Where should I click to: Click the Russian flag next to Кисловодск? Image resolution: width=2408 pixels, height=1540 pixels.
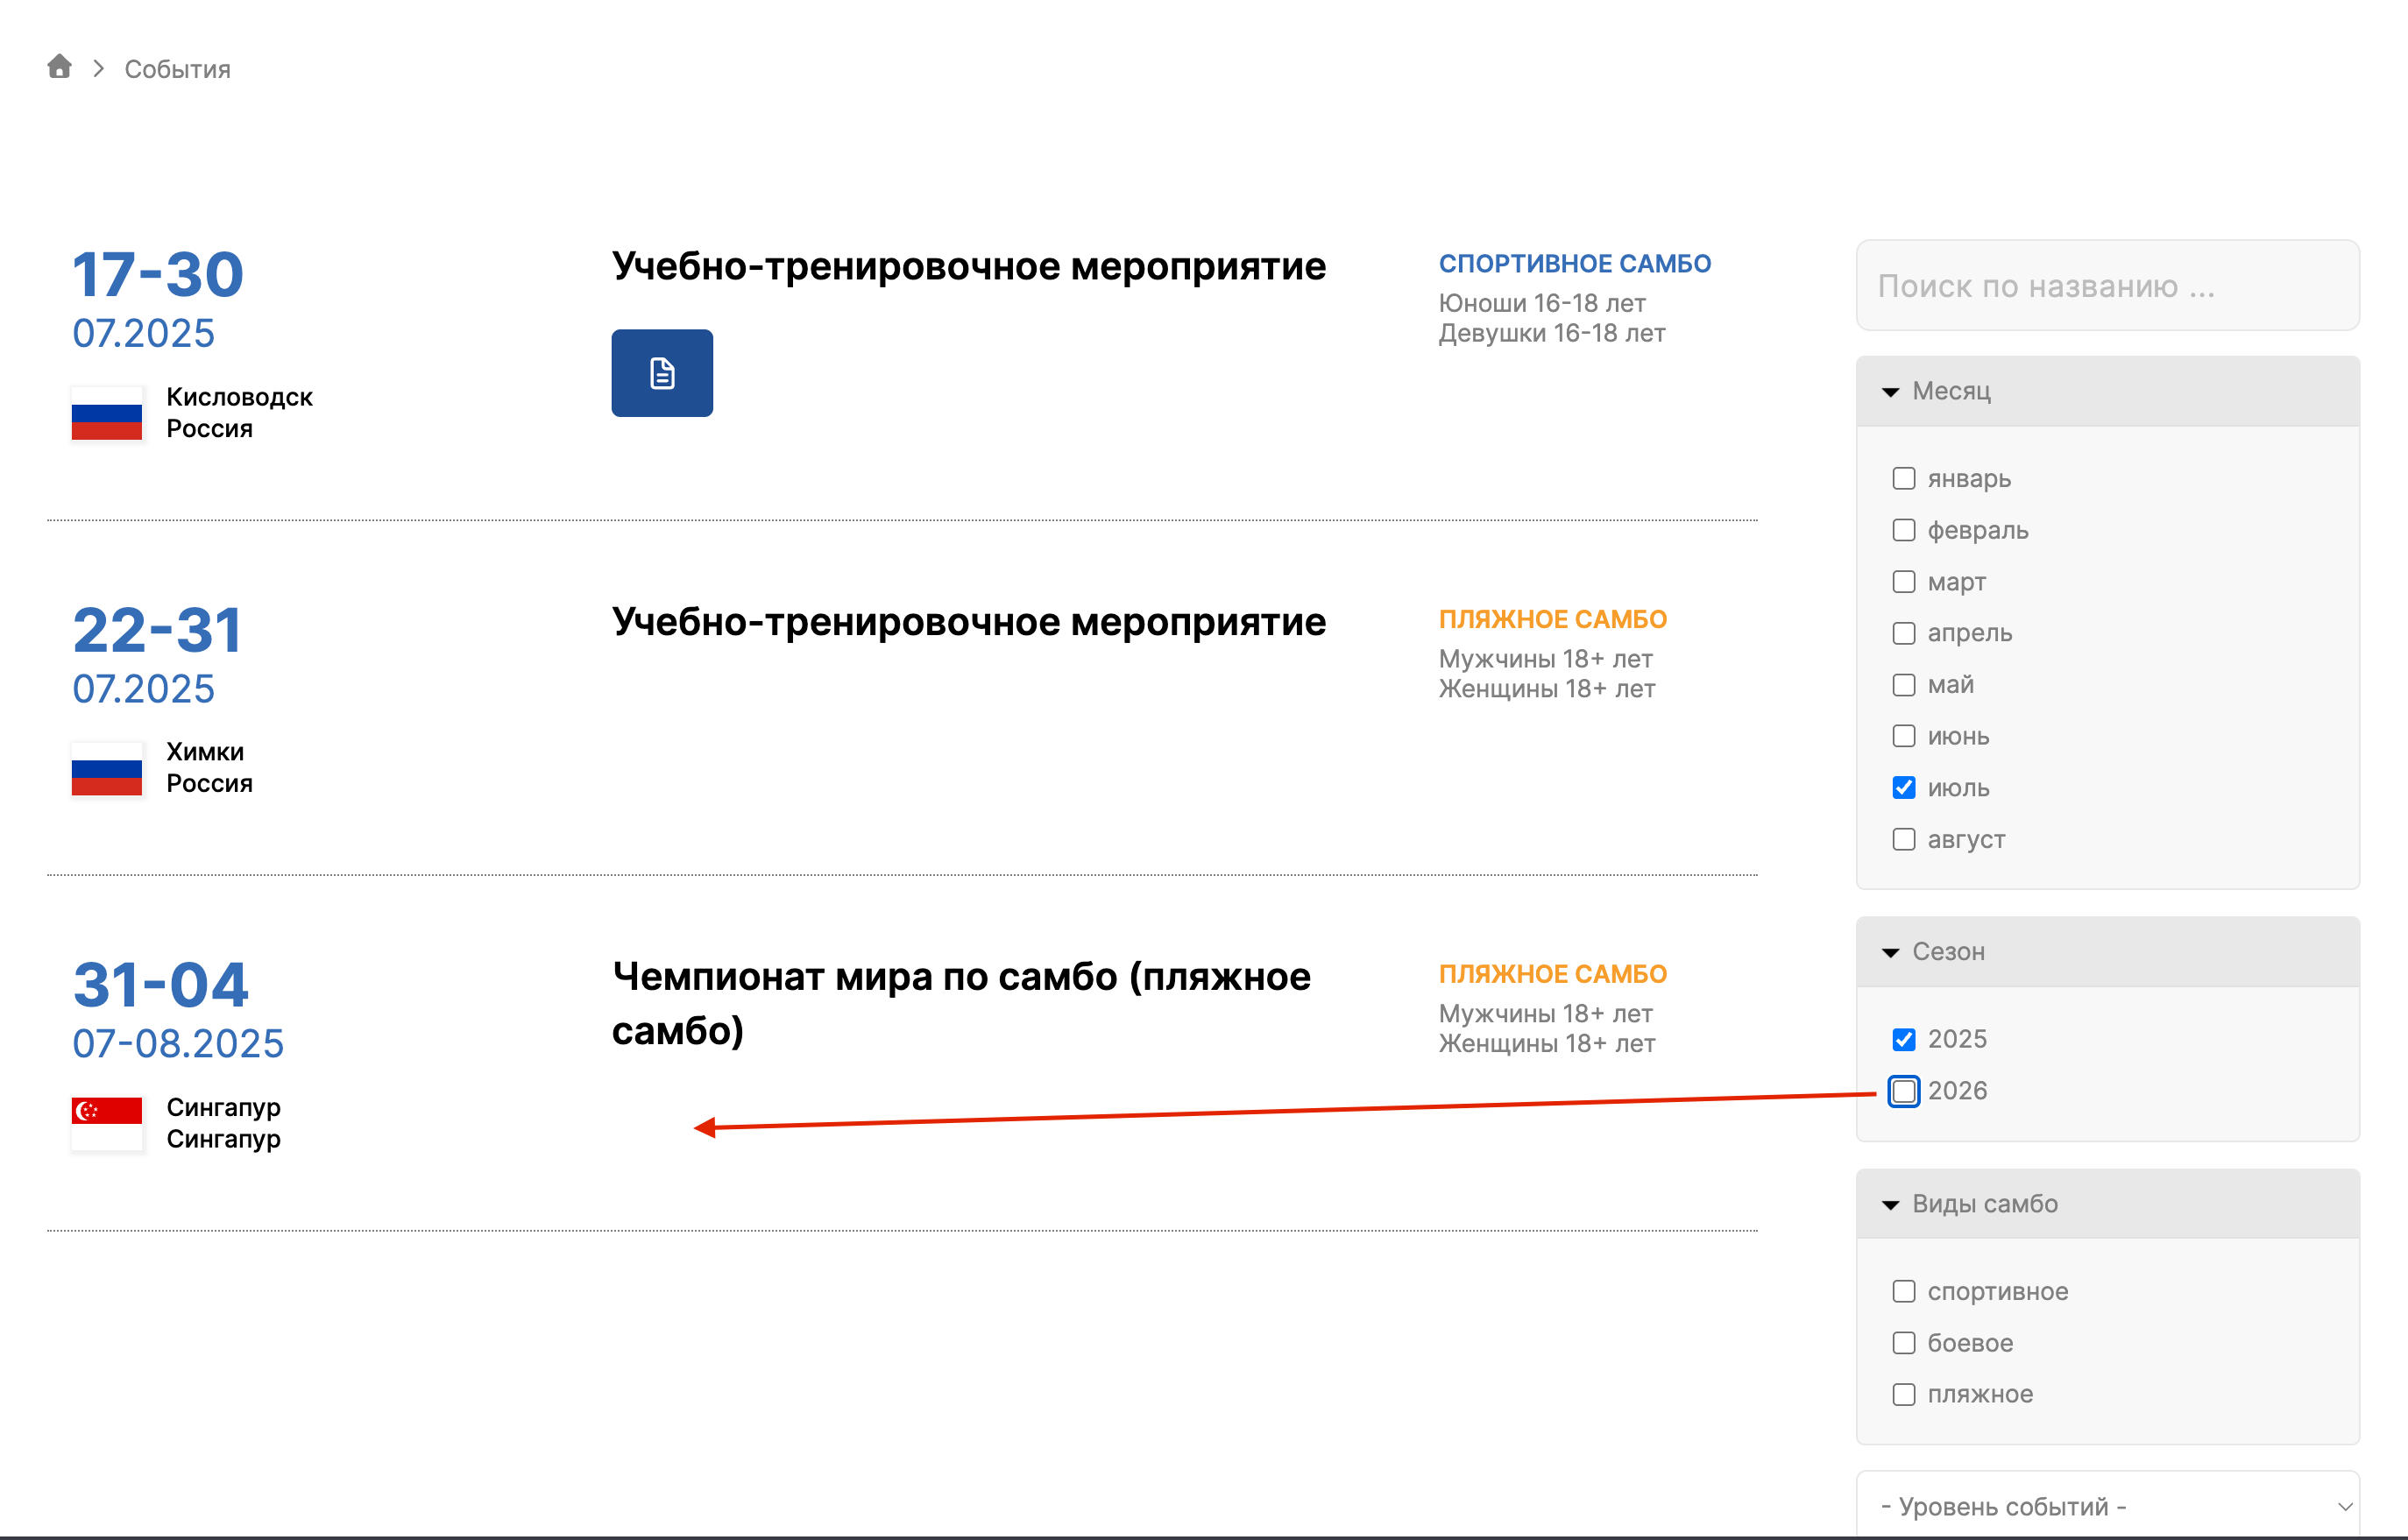click(x=107, y=413)
